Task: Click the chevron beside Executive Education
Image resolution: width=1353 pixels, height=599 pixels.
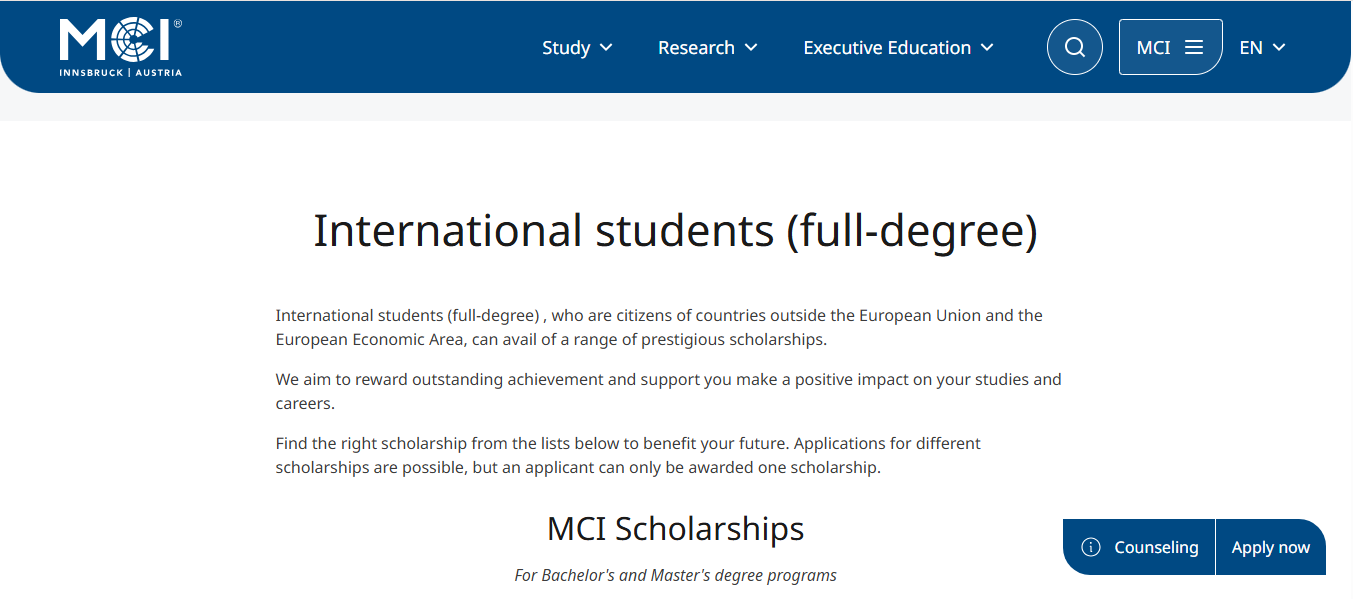Action: 986,47
